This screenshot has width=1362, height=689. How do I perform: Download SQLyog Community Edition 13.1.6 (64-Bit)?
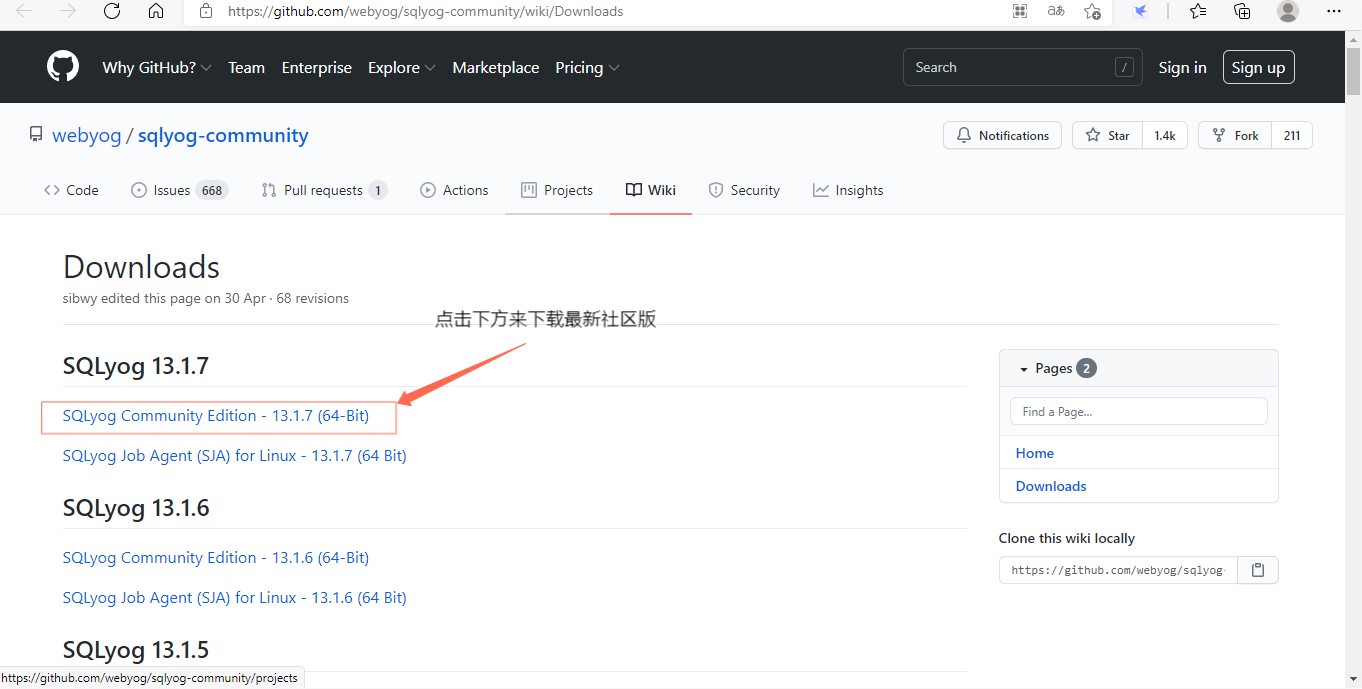tap(216, 558)
